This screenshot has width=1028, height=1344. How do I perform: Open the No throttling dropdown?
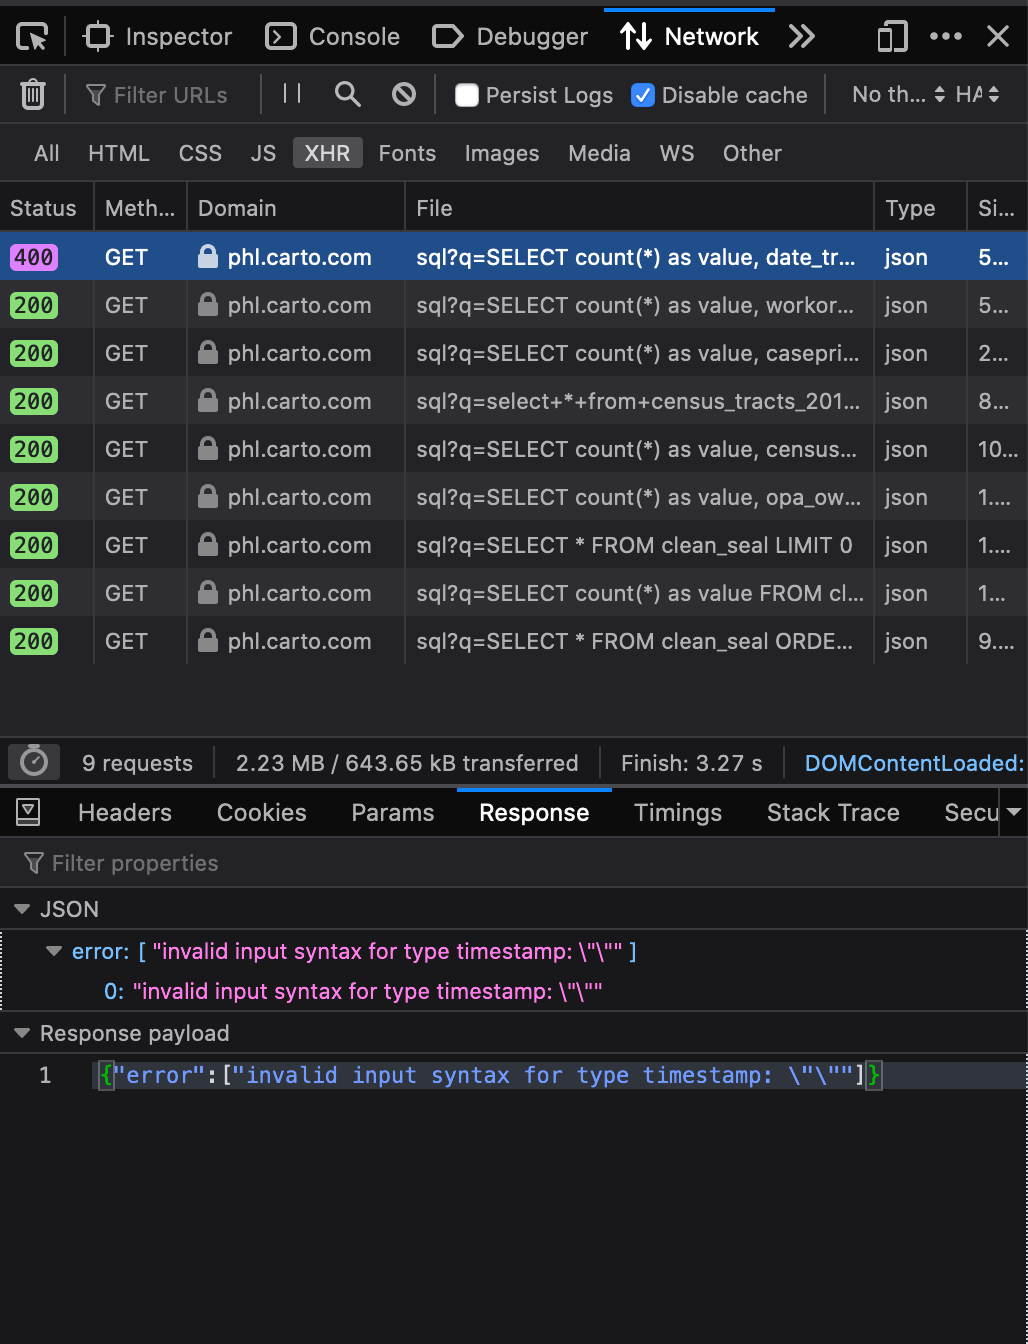coord(898,95)
